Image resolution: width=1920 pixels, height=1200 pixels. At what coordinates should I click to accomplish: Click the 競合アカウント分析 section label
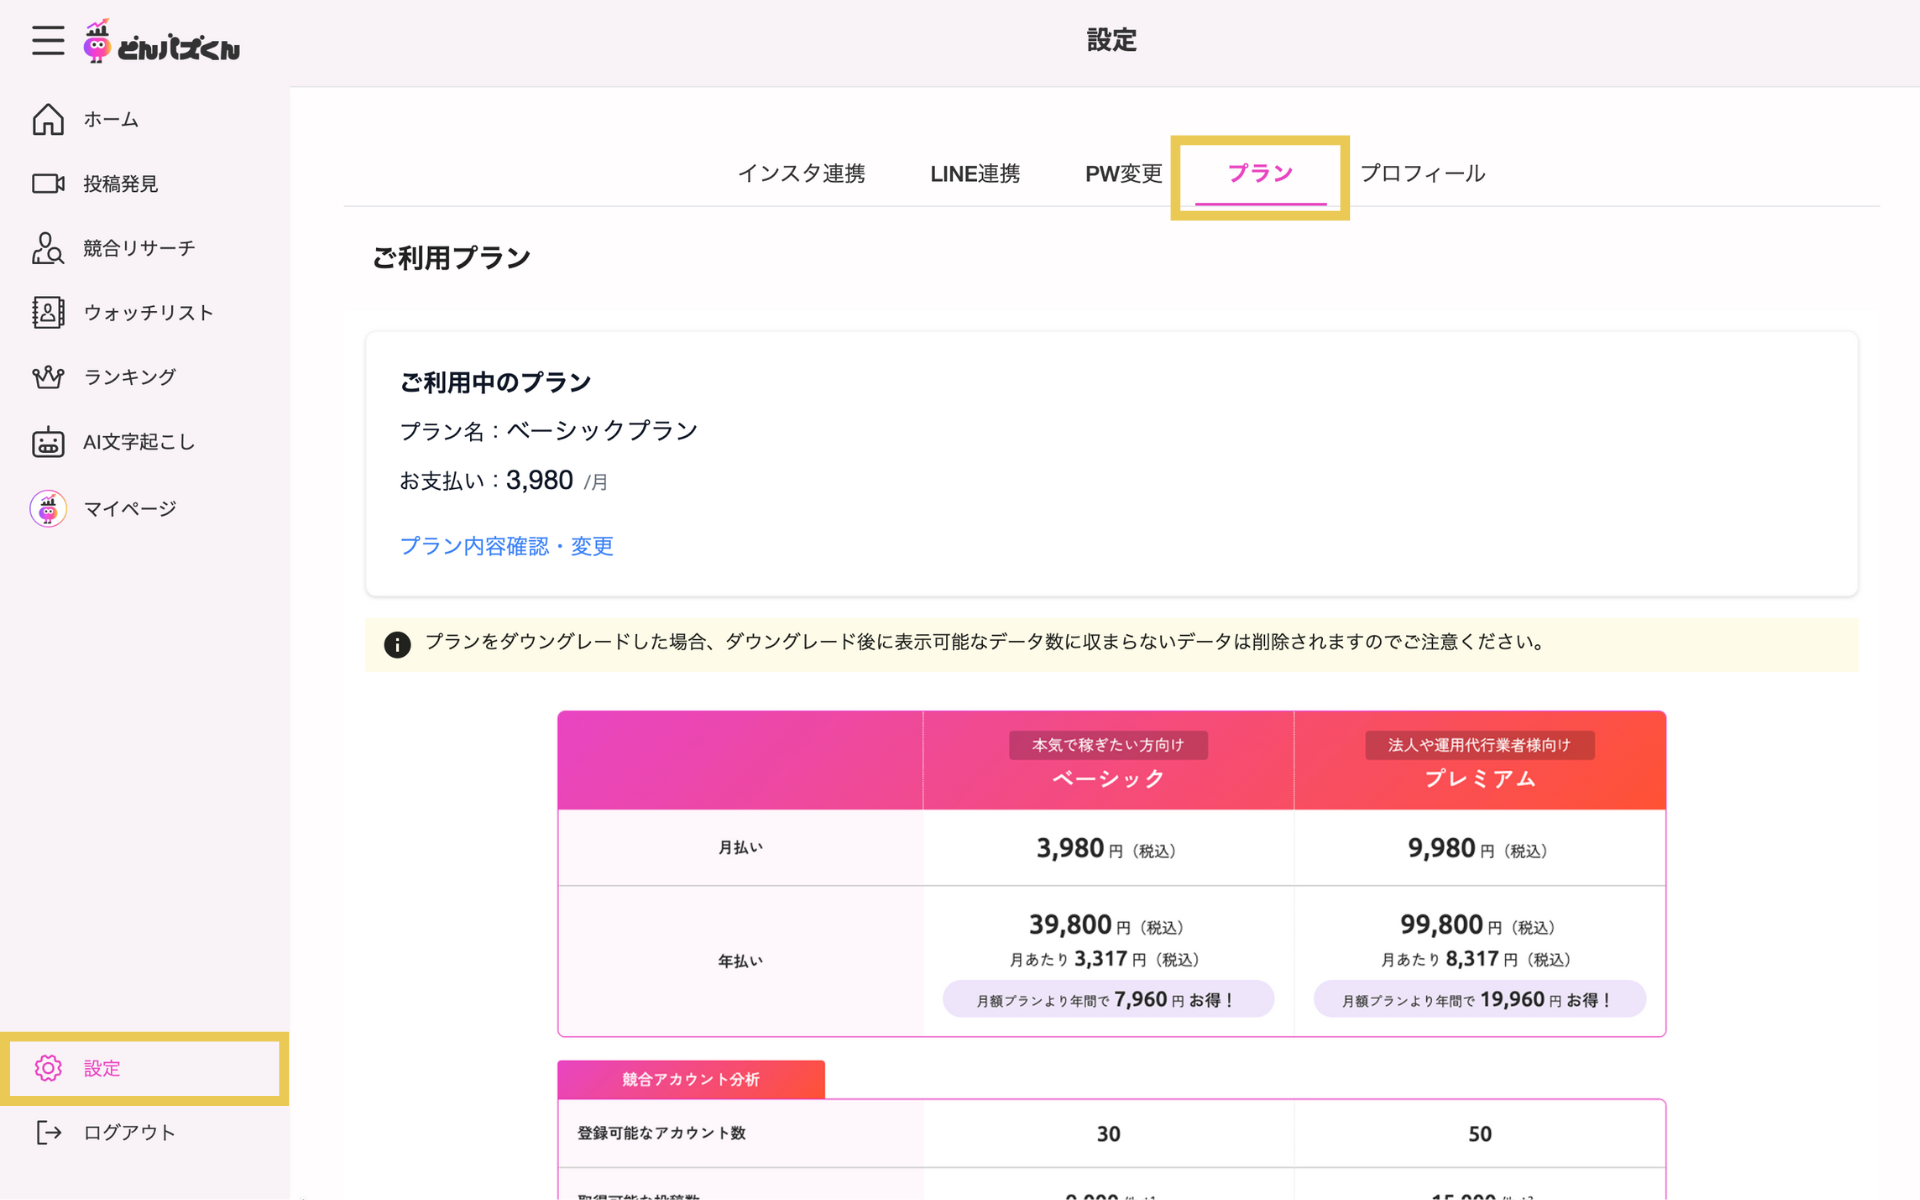pyautogui.click(x=691, y=1079)
